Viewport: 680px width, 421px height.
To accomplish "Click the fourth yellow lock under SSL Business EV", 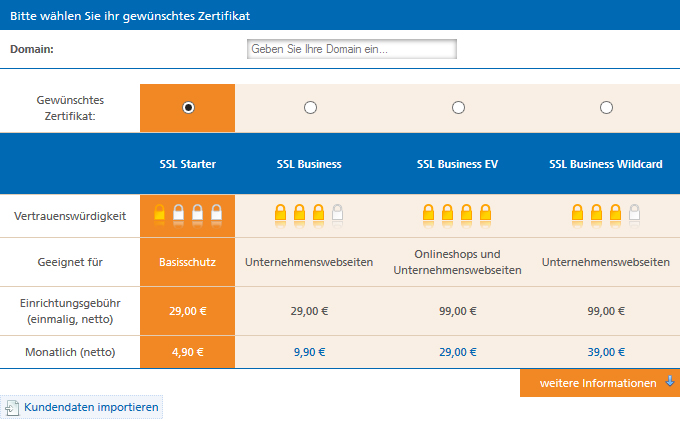I will click(485, 212).
